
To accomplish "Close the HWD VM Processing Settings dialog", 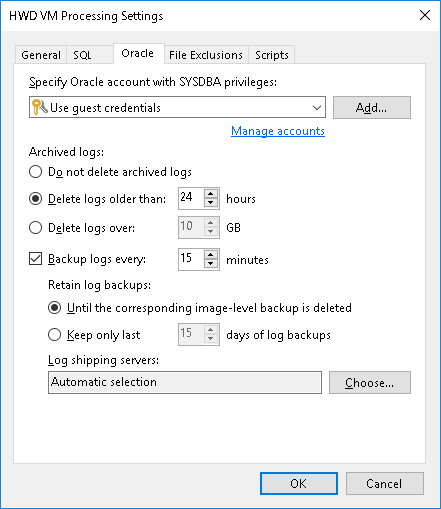I will [425, 15].
